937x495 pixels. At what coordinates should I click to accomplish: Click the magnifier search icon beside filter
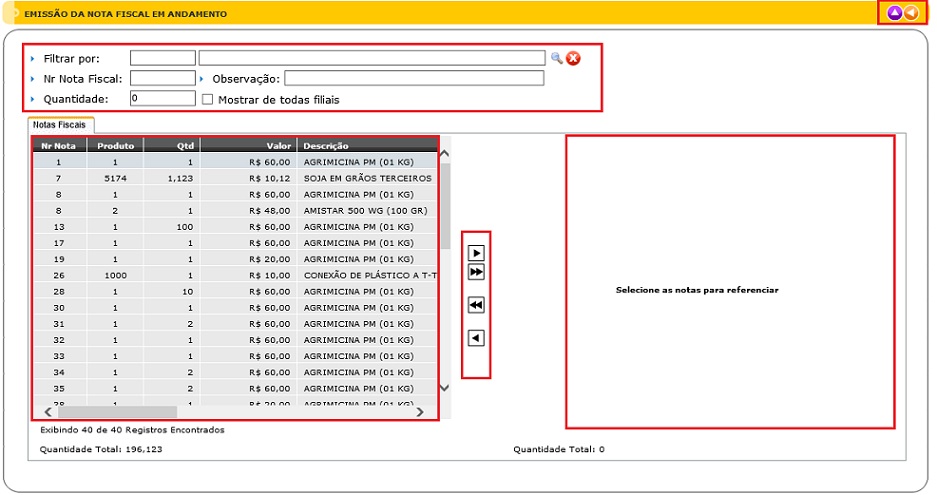[557, 58]
